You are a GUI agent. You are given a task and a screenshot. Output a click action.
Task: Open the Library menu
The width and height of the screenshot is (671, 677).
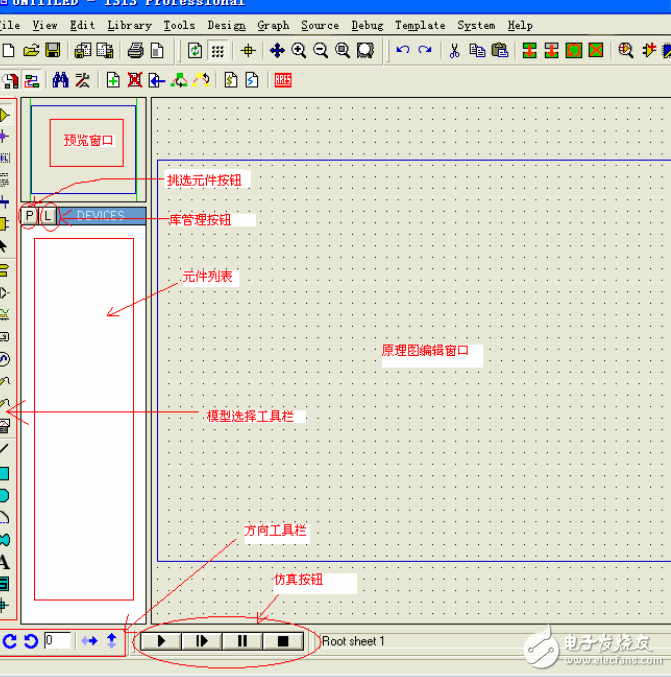(129, 25)
